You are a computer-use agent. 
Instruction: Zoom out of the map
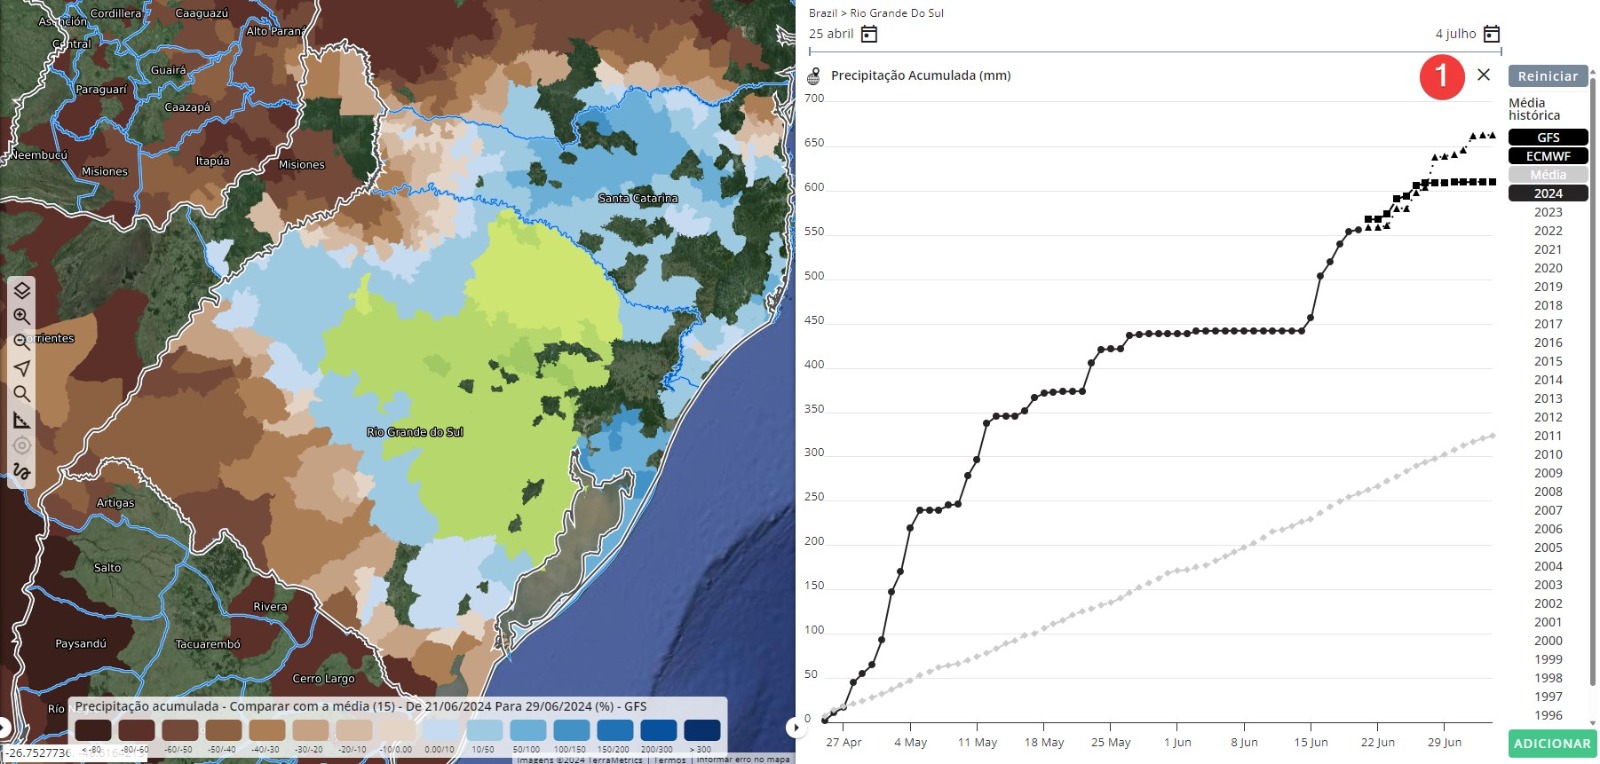pyautogui.click(x=21, y=342)
